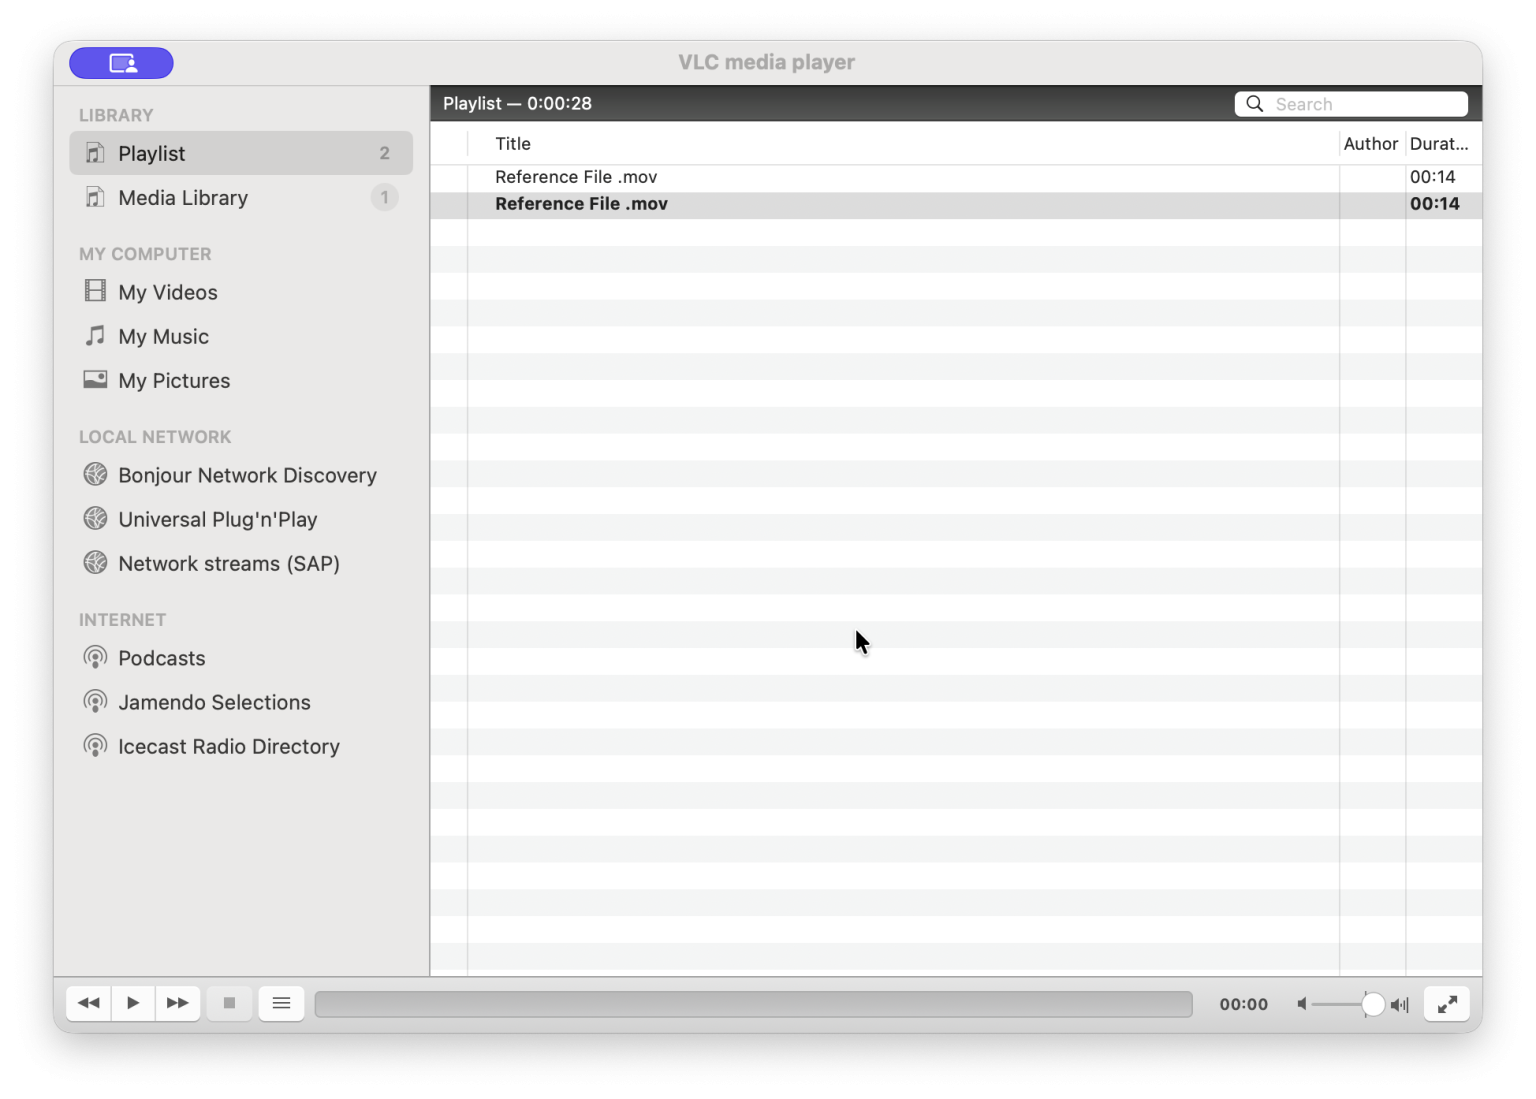1536x1099 pixels.
Task: Adjust the volume slider knob
Action: [x=1373, y=1004]
